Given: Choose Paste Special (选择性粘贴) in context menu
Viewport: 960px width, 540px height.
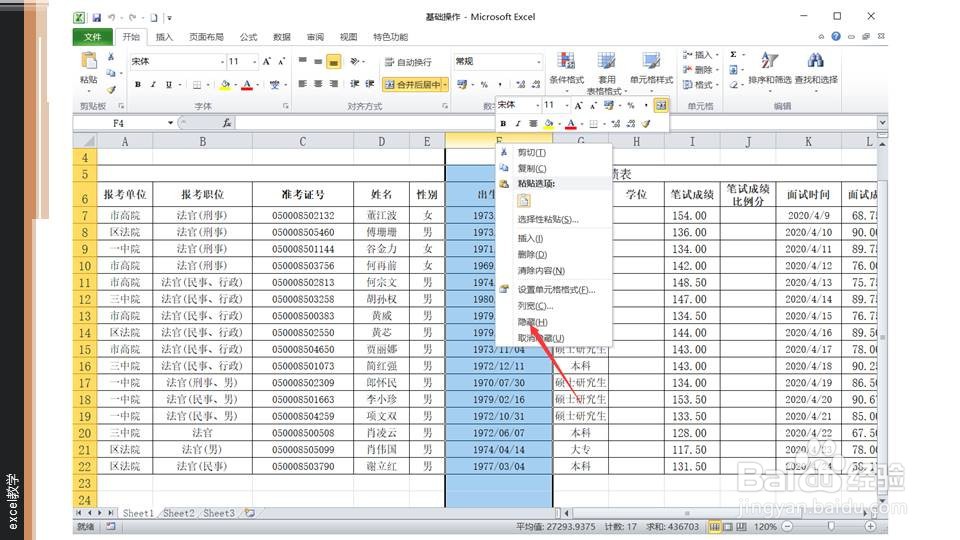Looking at the screenshot, I should click(x=556, y=219).
